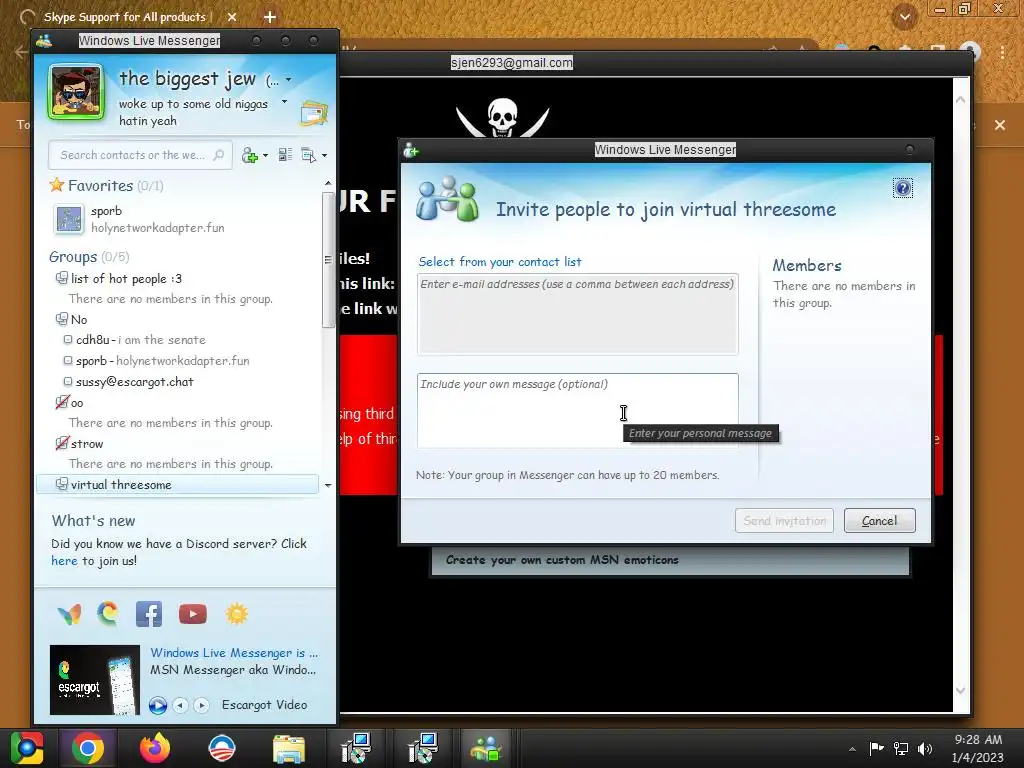Open the display name dropdown arrow
Viewport: 1024px width, 768px height.
pos(289,80)
